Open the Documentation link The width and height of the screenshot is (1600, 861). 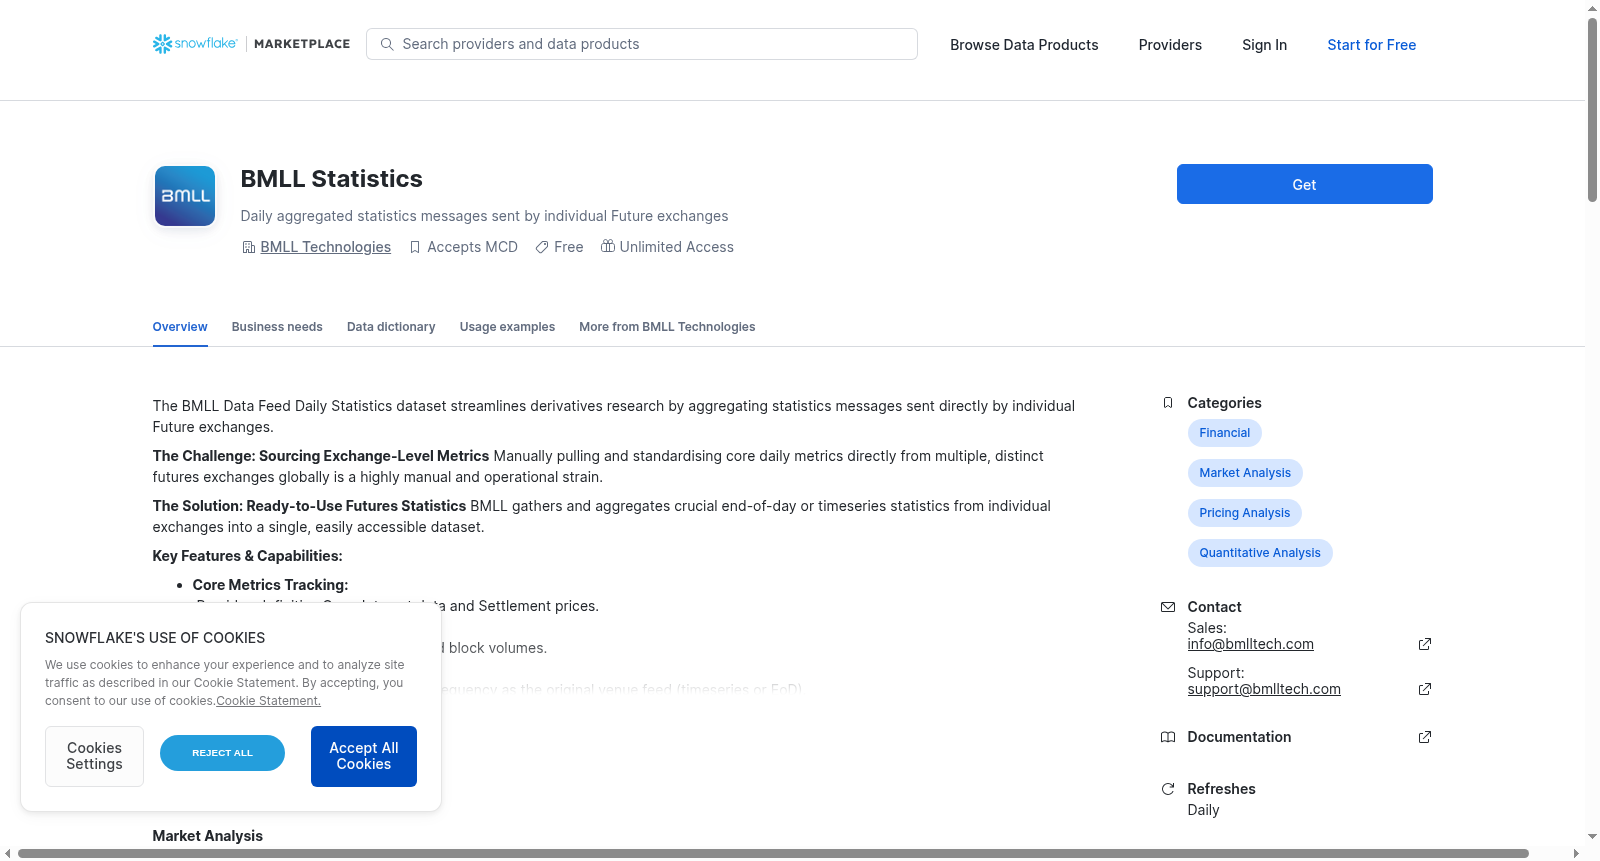tap(1239, 737)
